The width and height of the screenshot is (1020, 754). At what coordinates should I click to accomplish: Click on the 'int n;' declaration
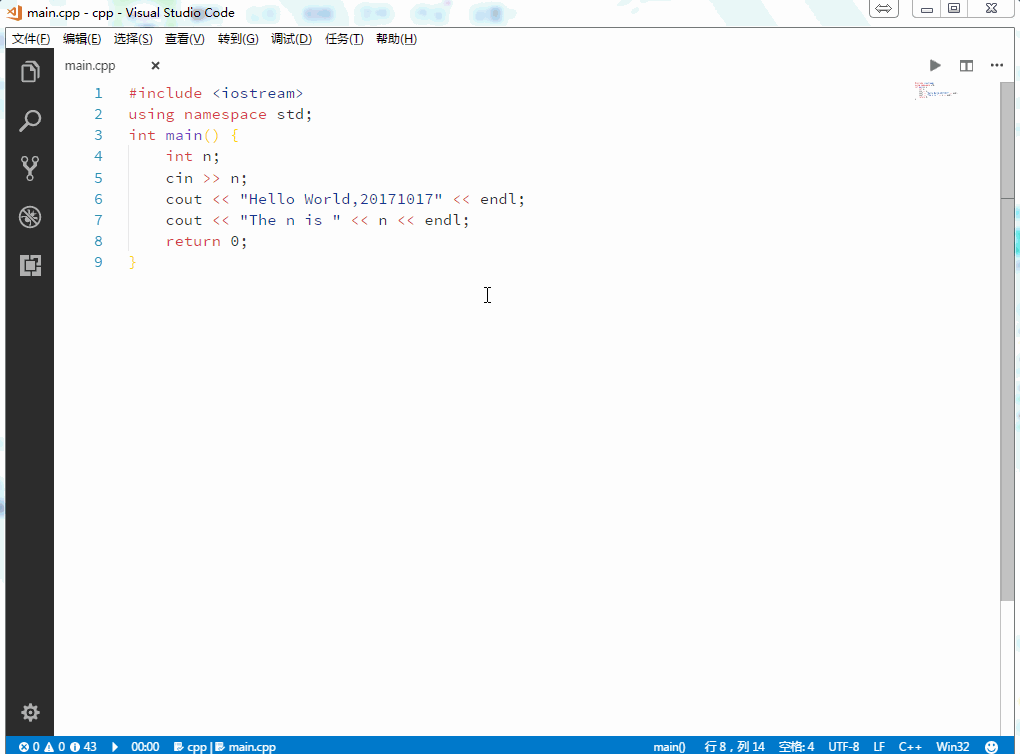click(x=193, y=156)
